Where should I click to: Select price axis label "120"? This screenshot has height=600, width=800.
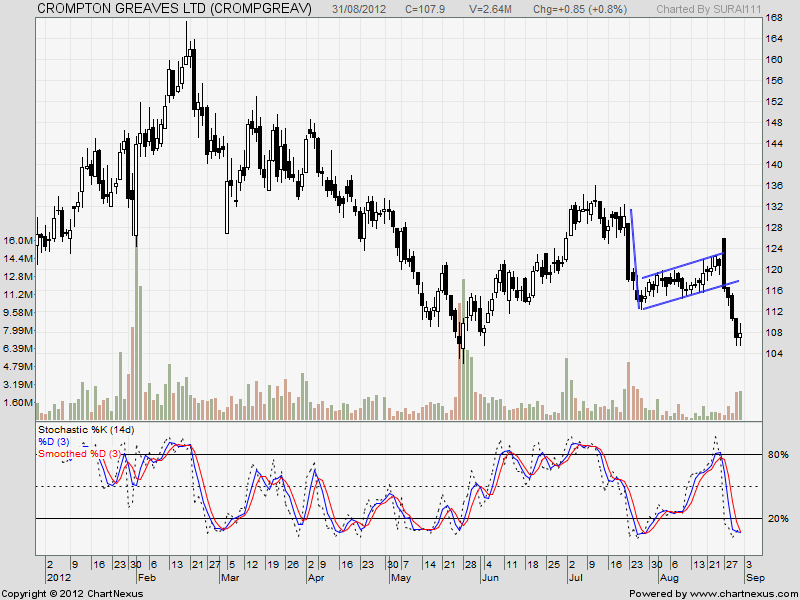(x=774, y=270)
